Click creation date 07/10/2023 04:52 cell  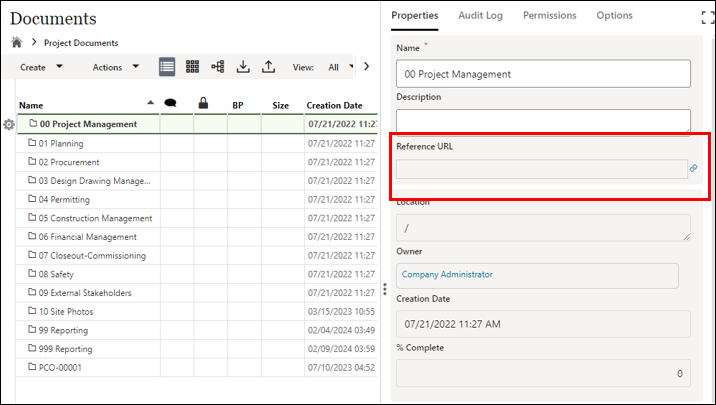341,368
